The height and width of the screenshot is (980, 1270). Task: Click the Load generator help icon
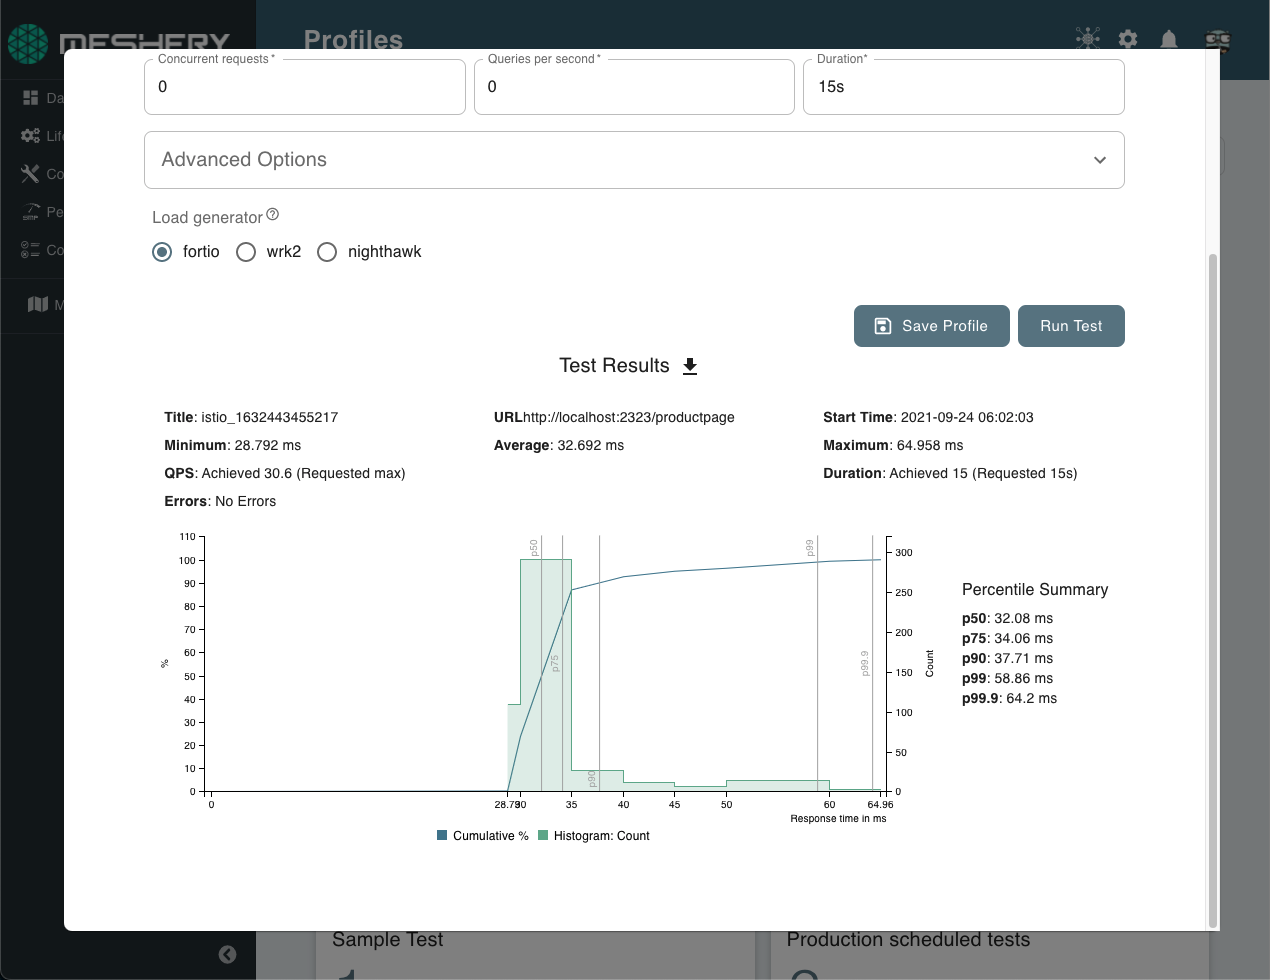273,215
